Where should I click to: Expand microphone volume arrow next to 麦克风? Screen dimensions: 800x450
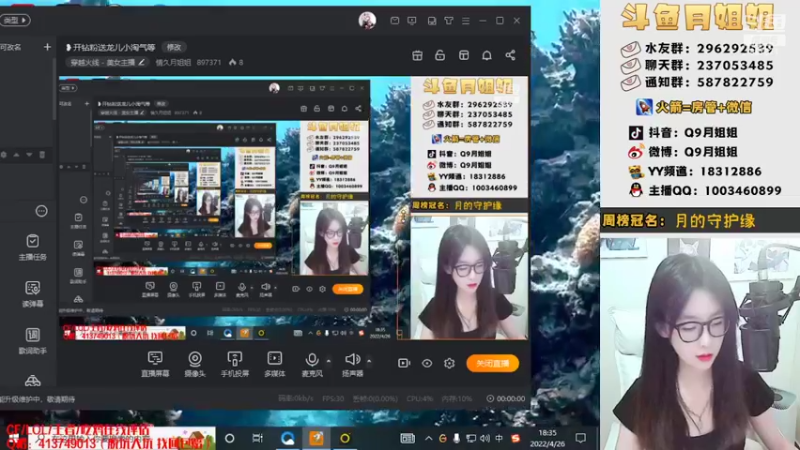tap(329, 361)
